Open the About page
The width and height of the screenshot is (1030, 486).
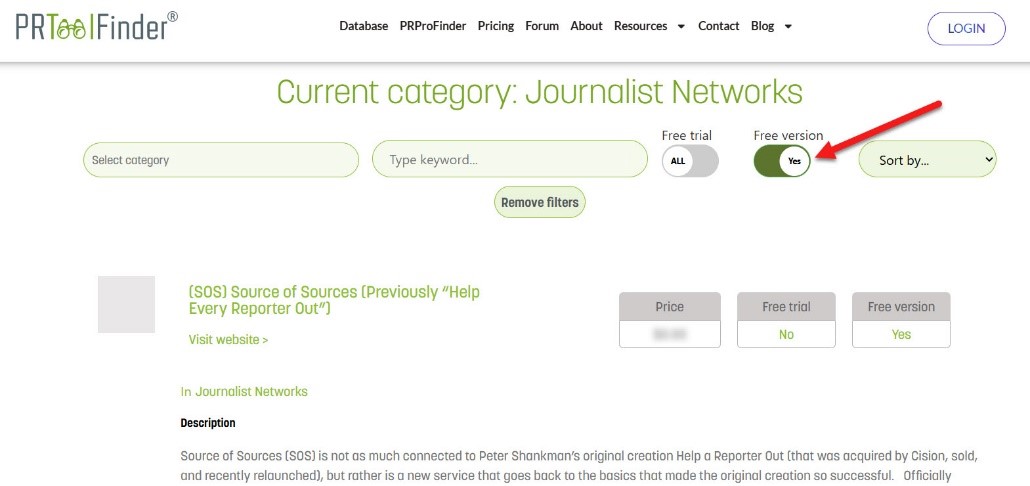pos(586,26)
